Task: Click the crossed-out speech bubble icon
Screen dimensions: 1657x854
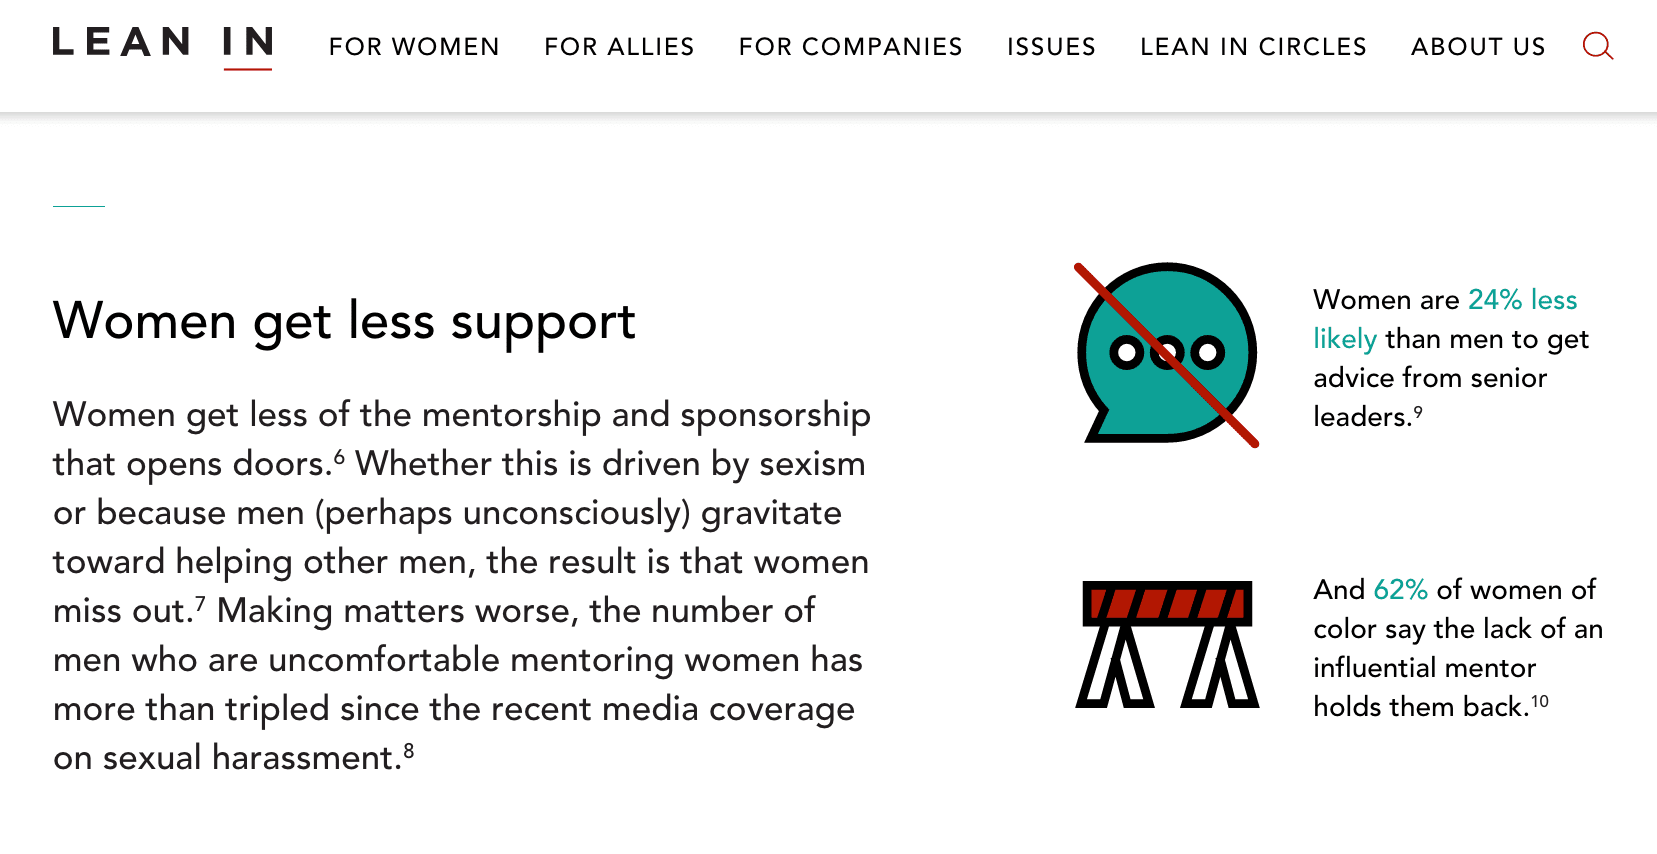Action: point(1167,355)
